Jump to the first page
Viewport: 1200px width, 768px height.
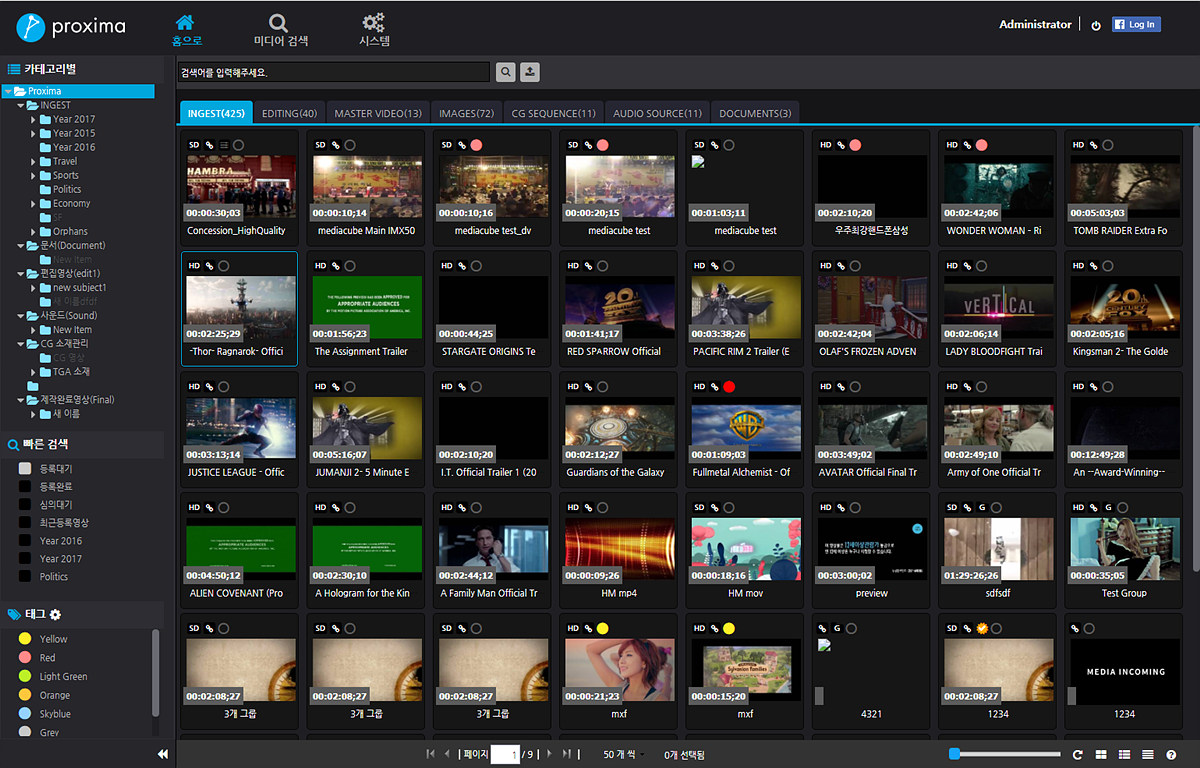pos(431,754)
